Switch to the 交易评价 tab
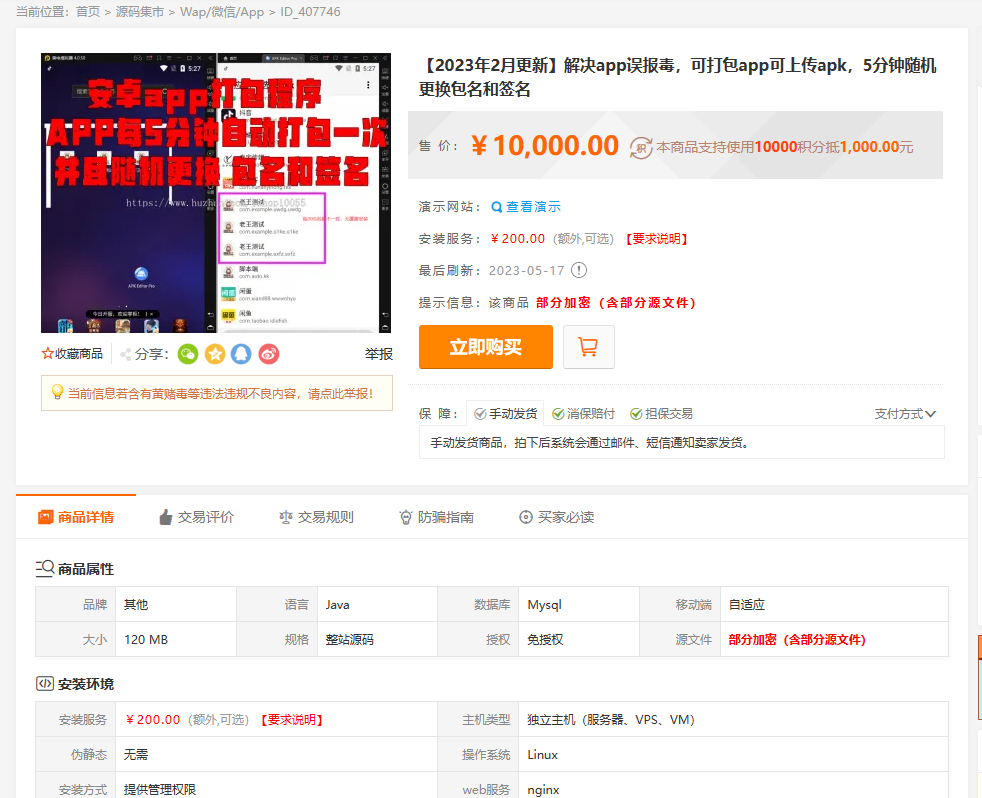 click(x=196, y=517)
